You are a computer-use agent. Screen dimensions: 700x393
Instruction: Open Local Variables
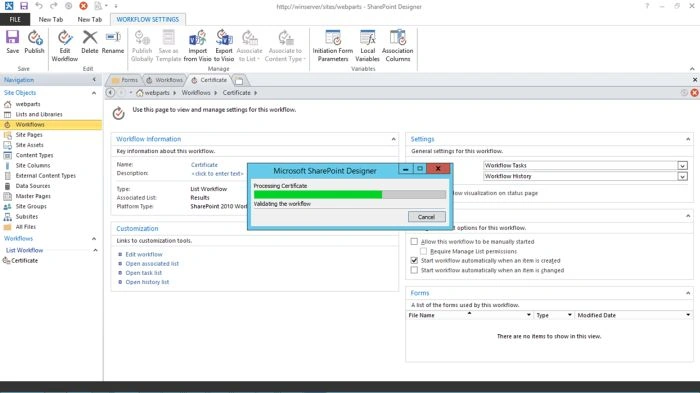pos(367,46)
